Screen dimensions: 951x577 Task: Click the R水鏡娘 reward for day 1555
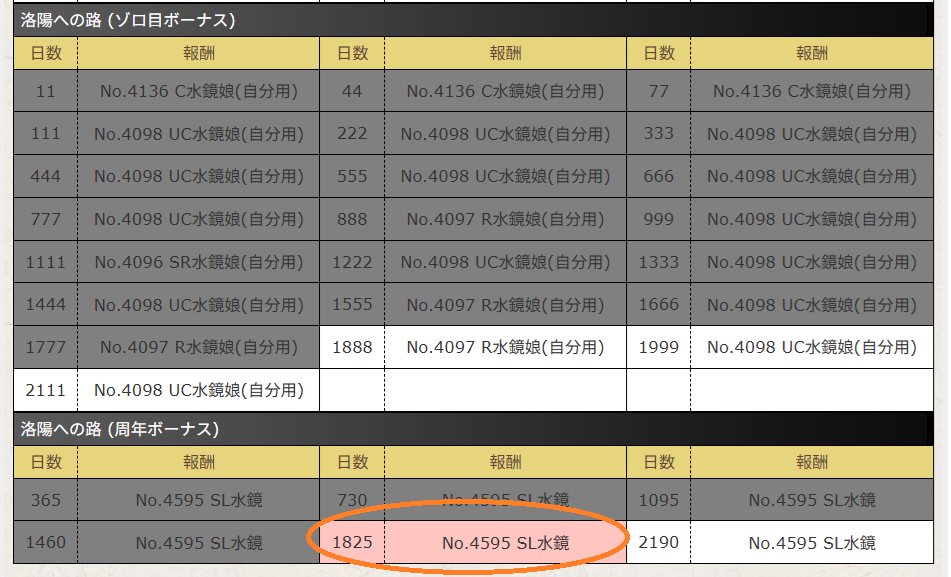(x=505, y=305)
